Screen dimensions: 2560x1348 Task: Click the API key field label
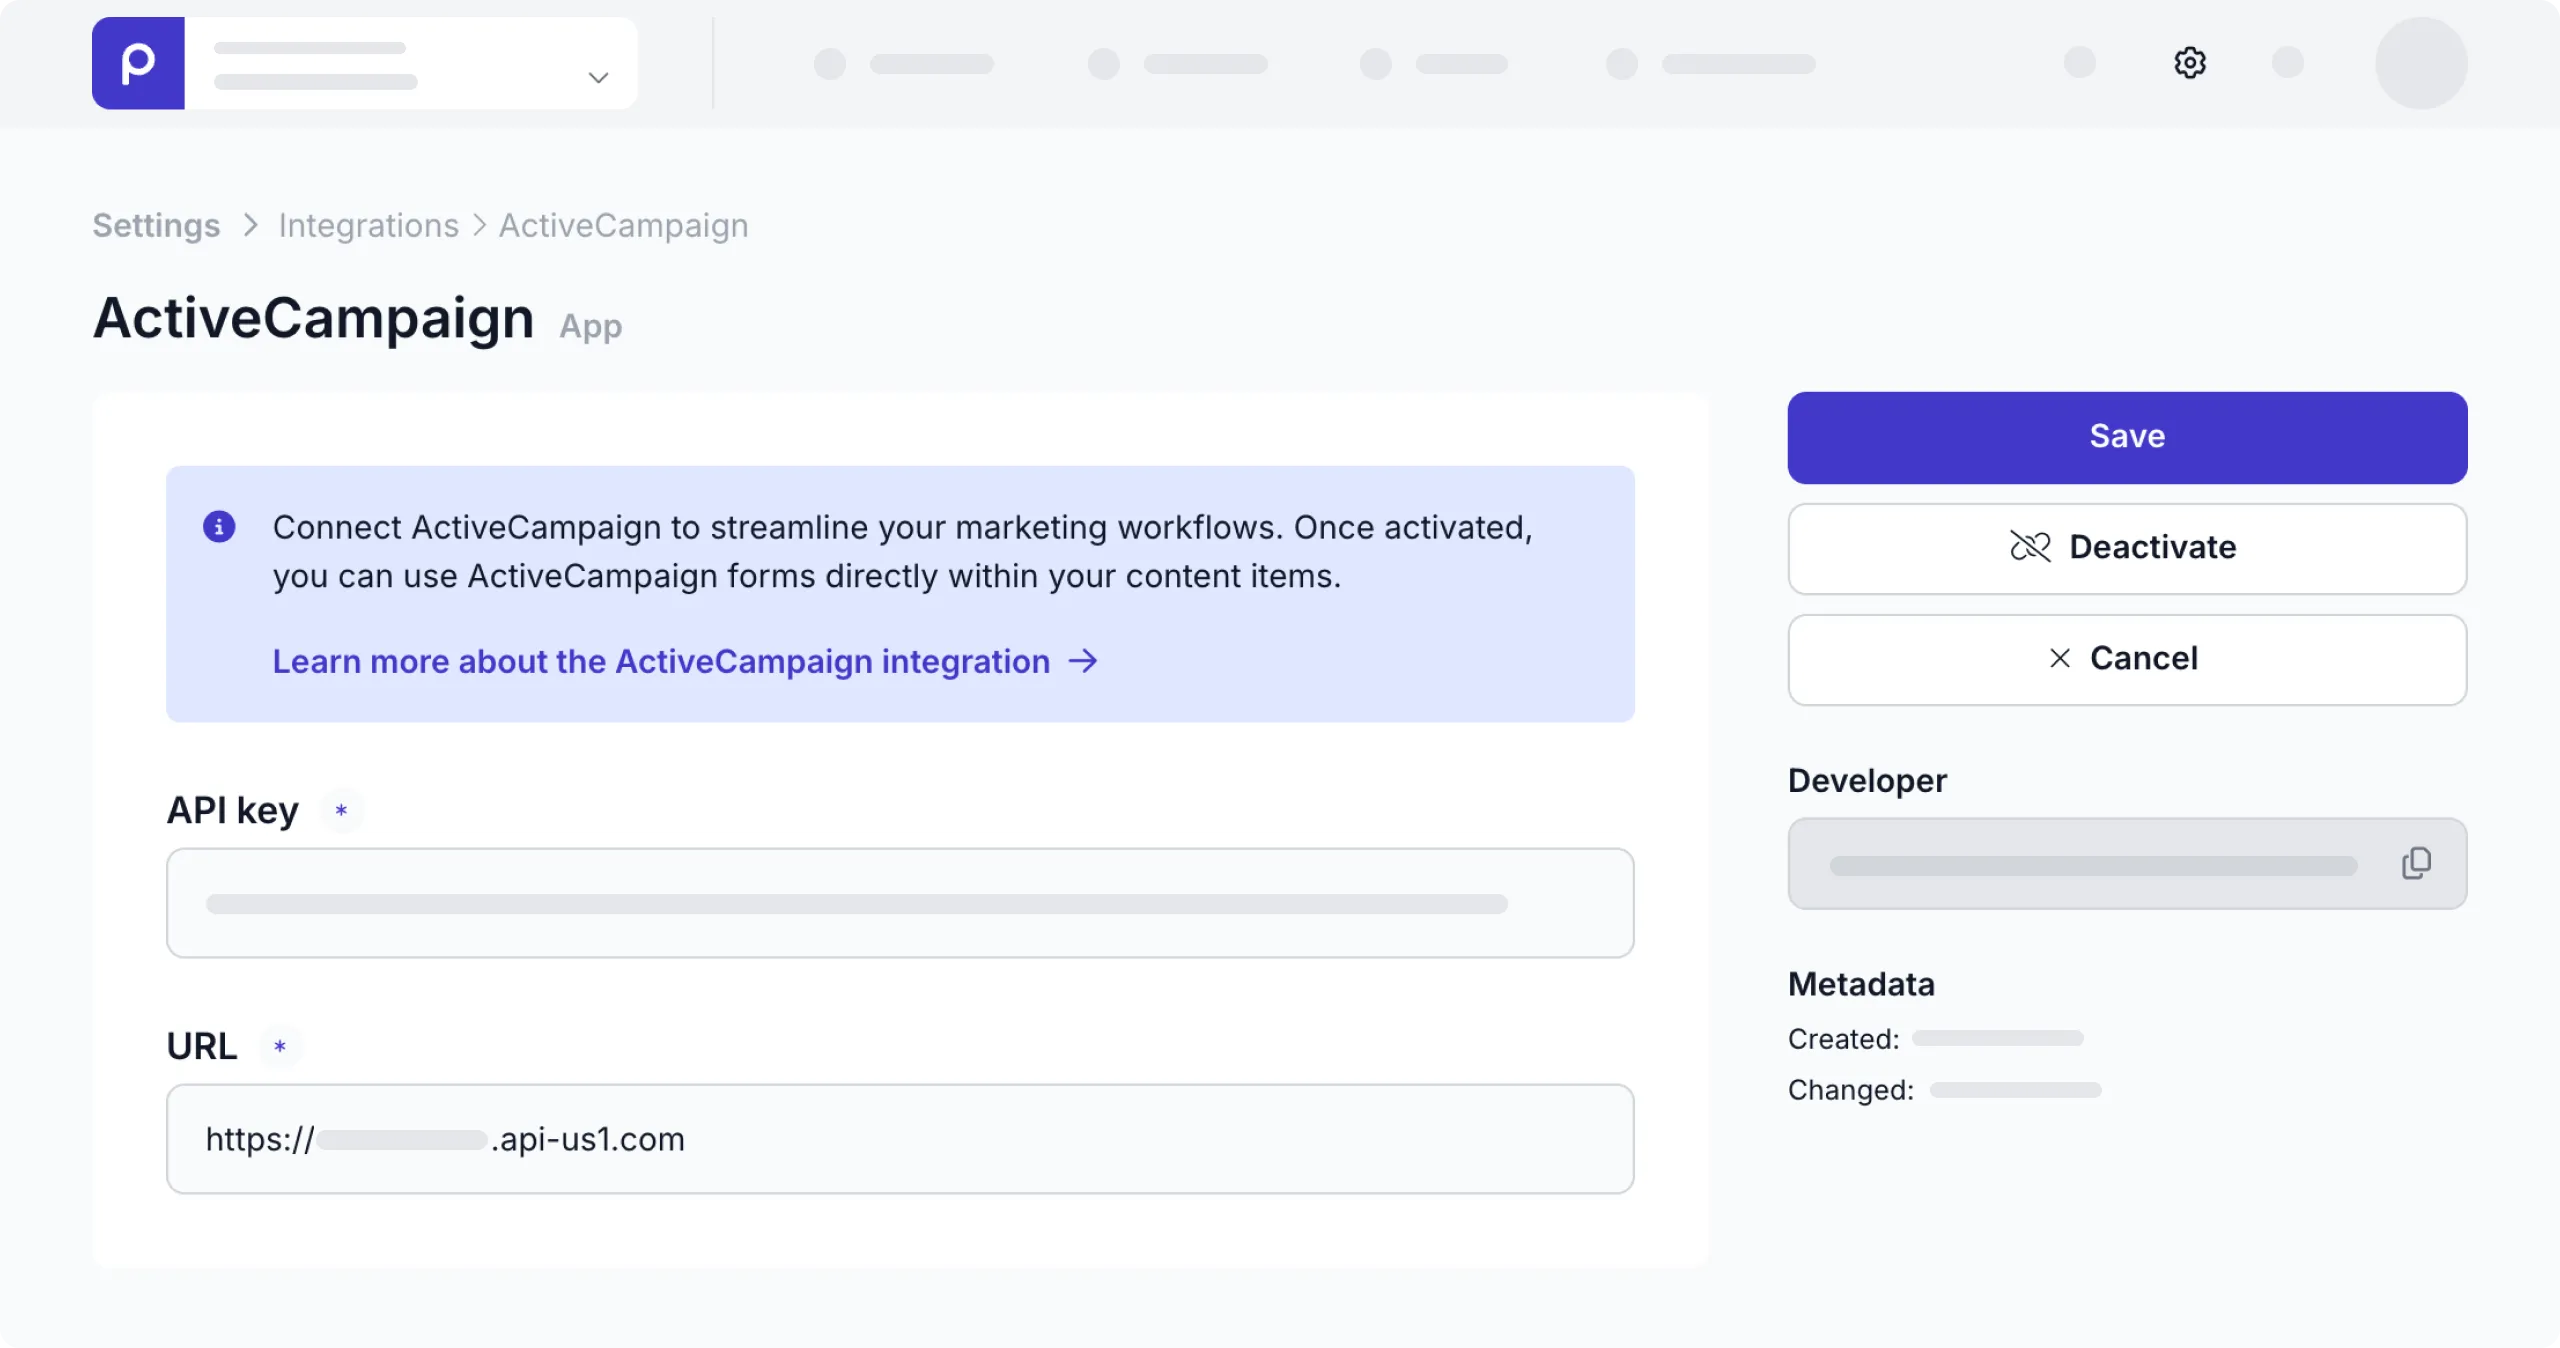232,810
